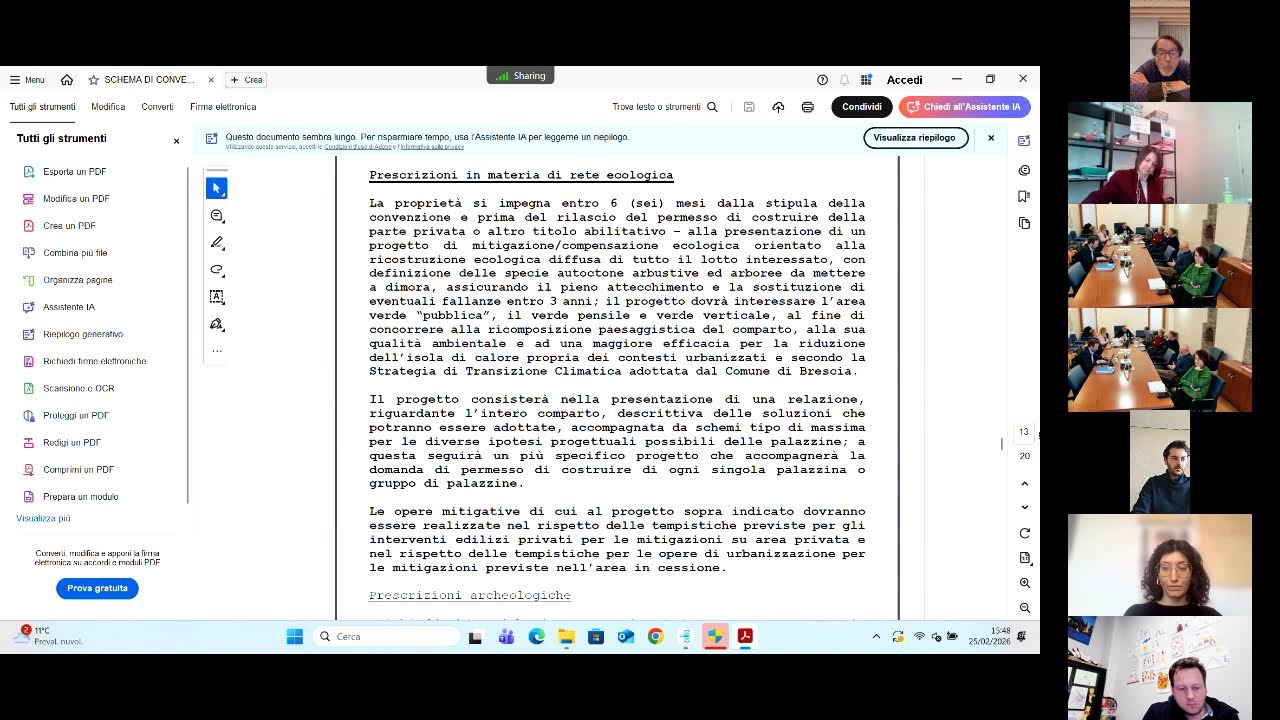
Task: Zoom in with magnifier plus icon
Action: pyautogui.click(x=1024, y=583)
